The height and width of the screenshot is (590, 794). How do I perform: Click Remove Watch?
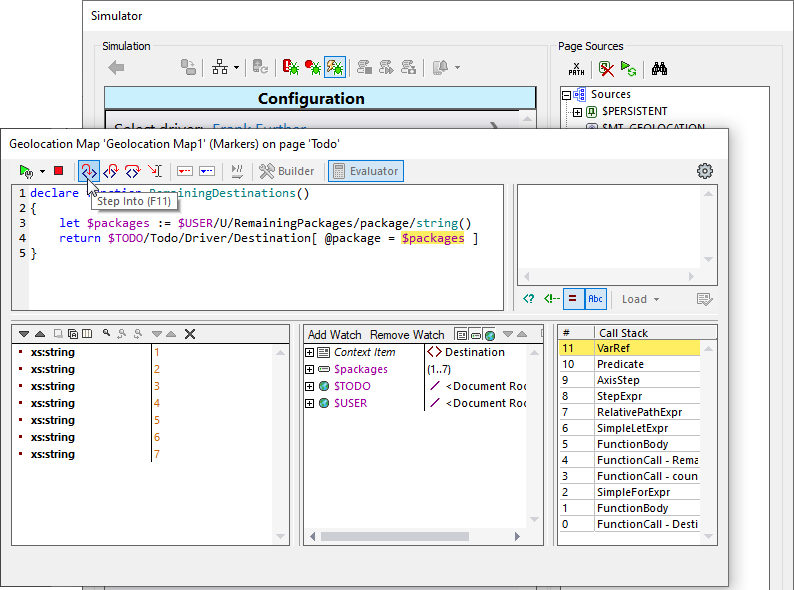click(x=407, y=334)
